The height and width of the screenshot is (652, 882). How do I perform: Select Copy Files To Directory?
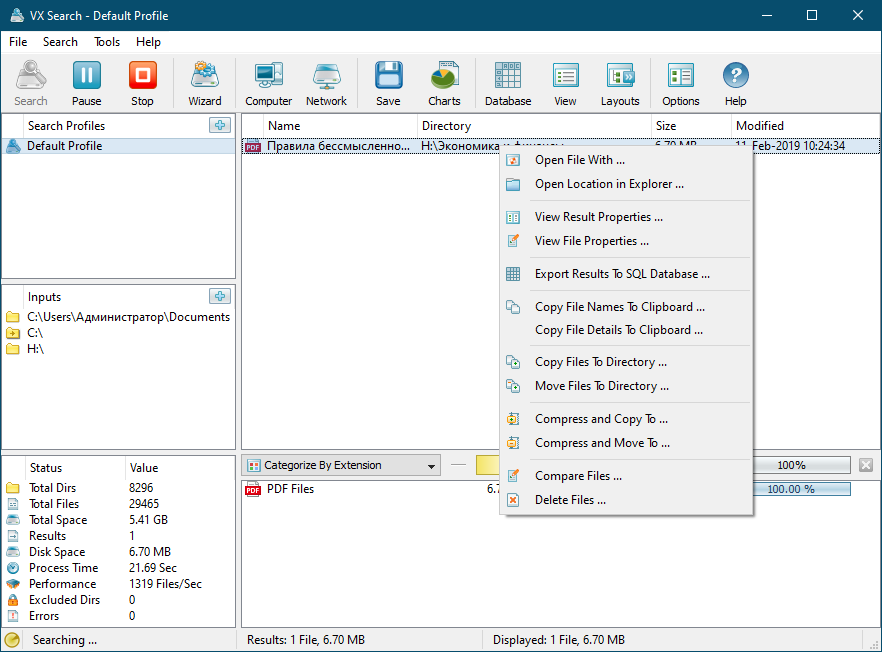[x=626, y=362]
